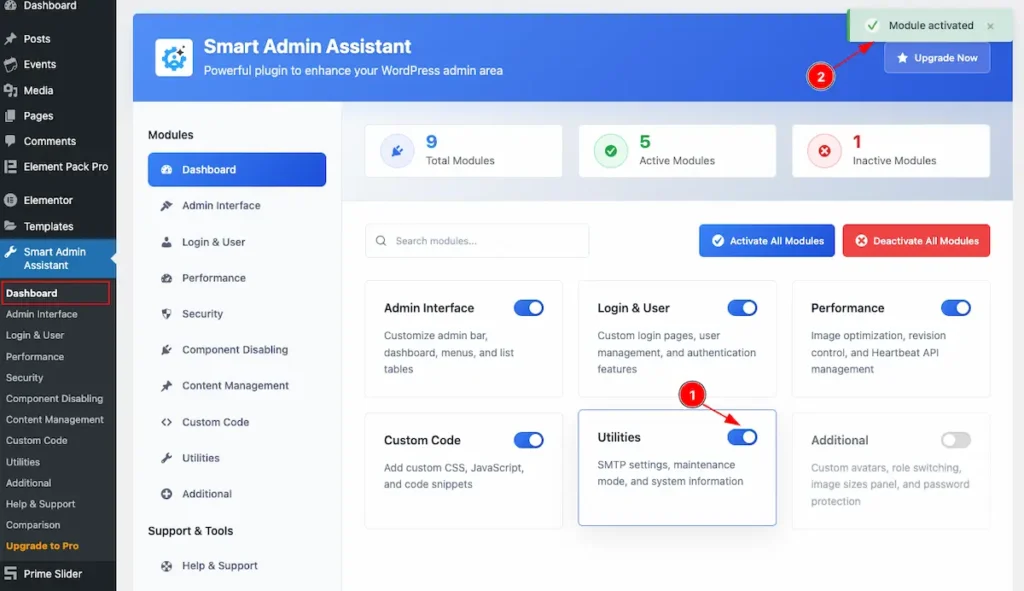Toggle the Admin Interface module switch
Screen dimensions: 1024x591
(x=528, y=308)
